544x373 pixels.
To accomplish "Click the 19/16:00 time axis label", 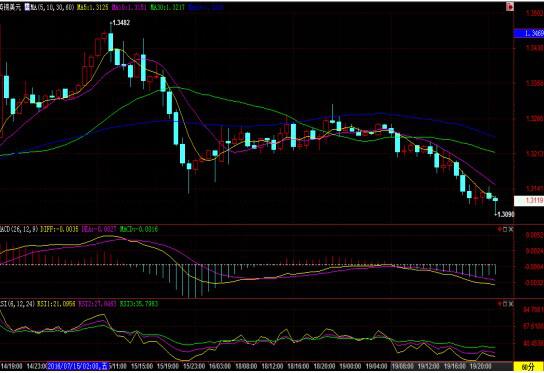I will coord(455,366).
